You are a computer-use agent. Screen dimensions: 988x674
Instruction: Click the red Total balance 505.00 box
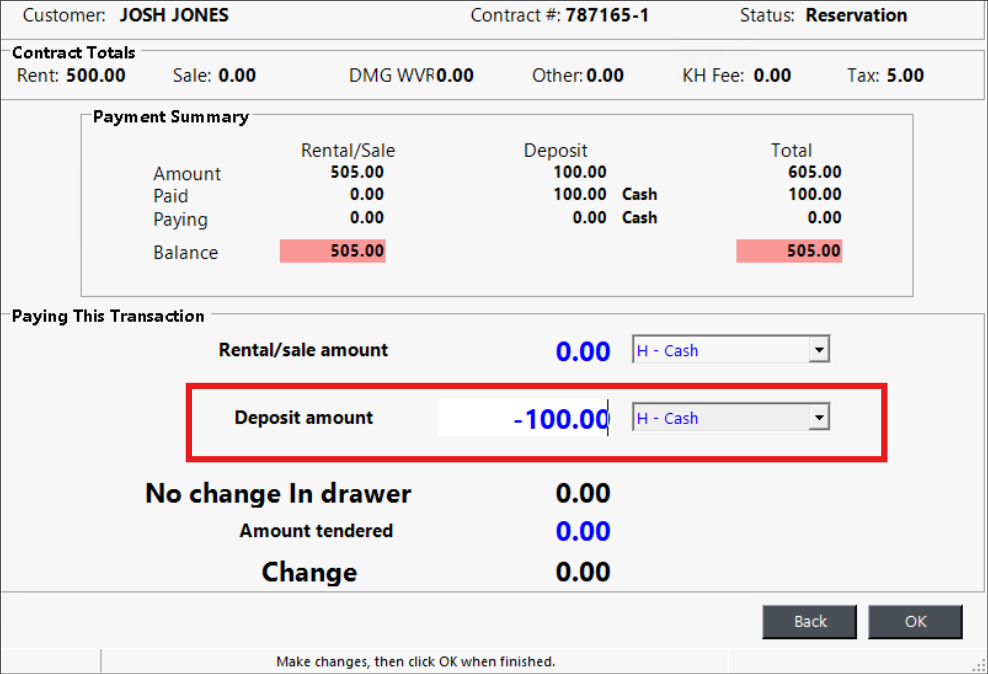coord(789,251)
